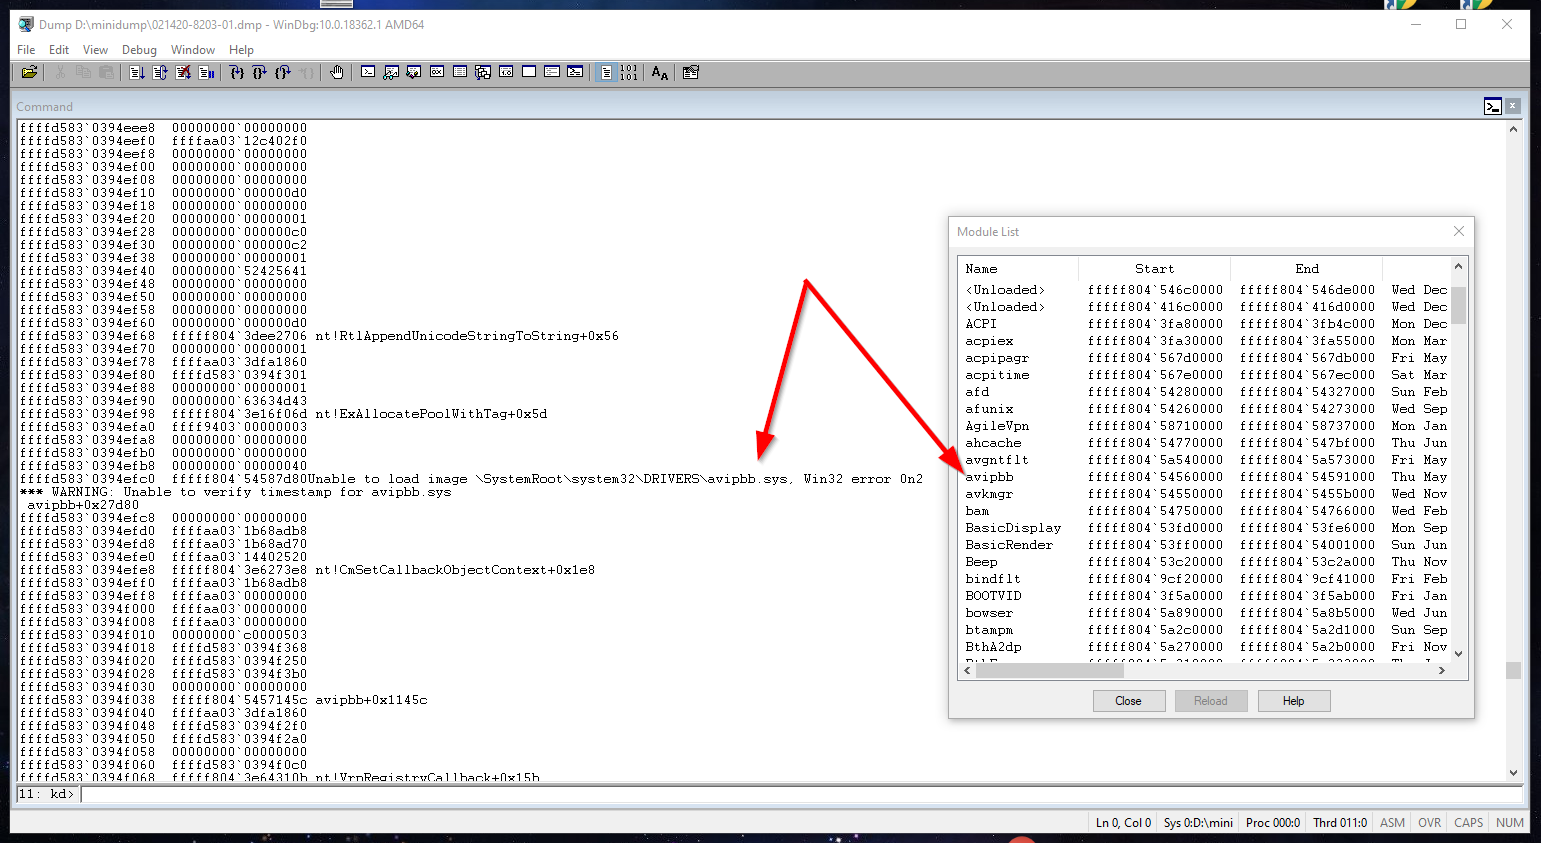Open the Scratch Pad window icon
The image size is (1541, 843).
click(529, 72)
